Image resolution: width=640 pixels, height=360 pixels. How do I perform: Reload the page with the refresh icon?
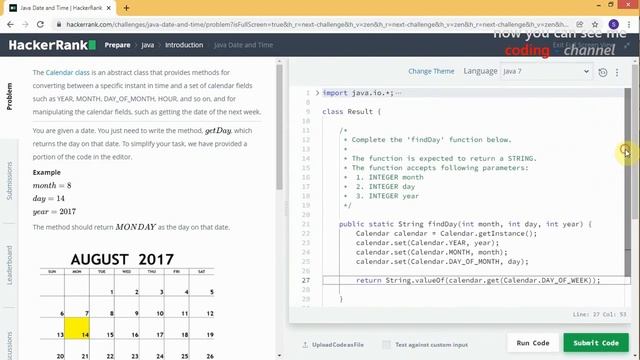(40, 24)
